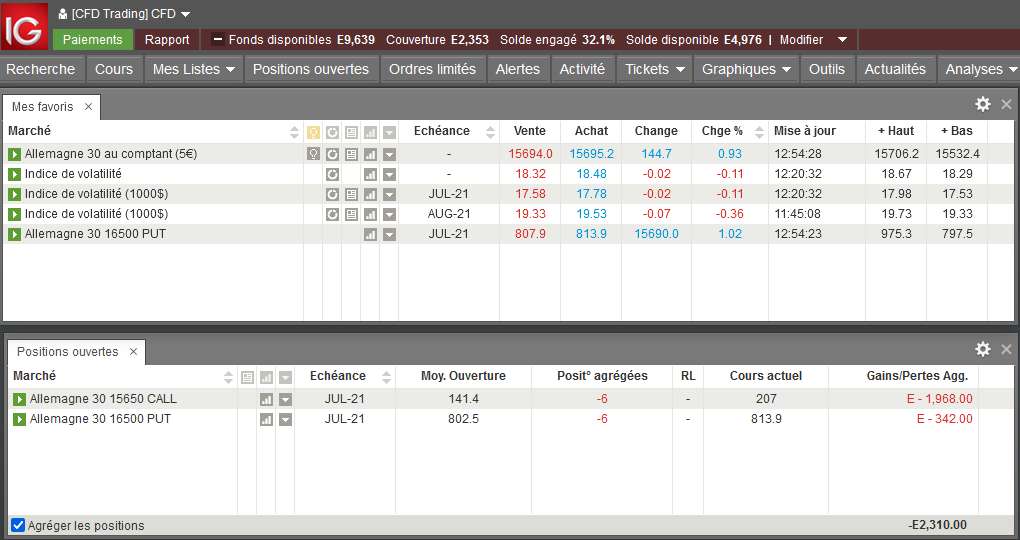Click green arrow for 16500 PUT in Mes favoris

(14, 234)
